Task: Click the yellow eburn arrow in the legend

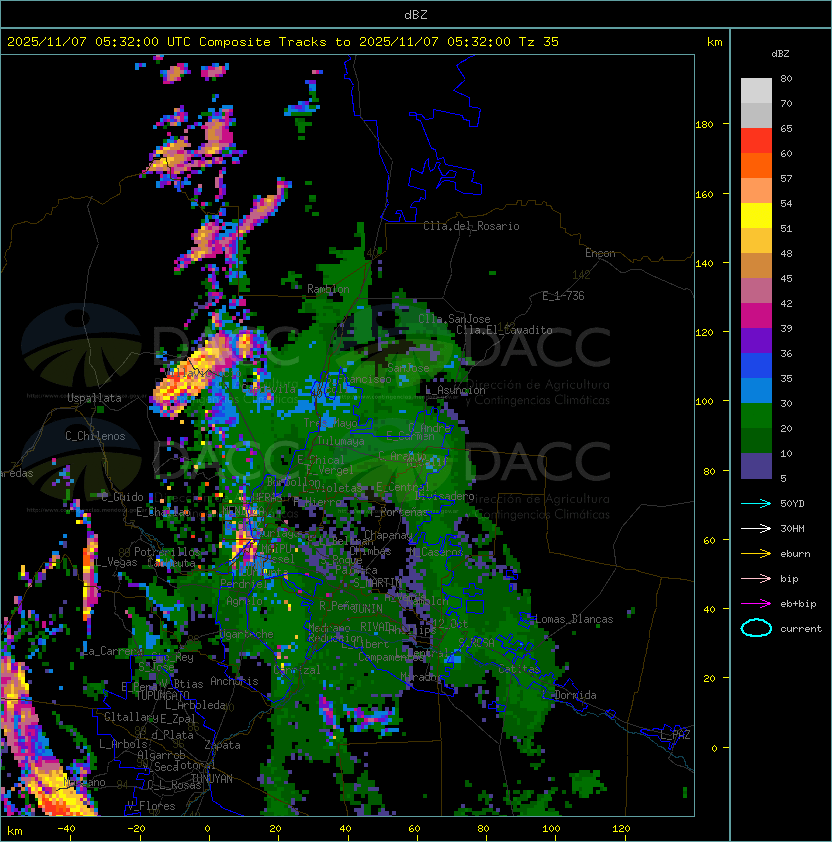Action: (756, 554)
